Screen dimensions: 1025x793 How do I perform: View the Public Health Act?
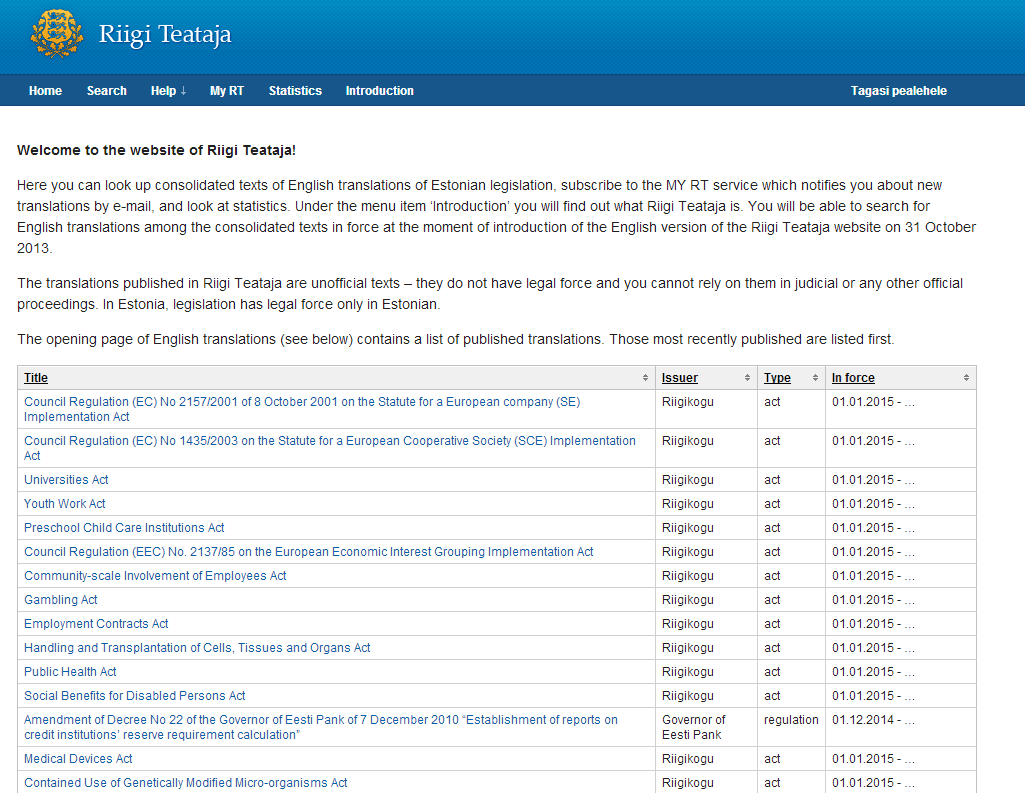coord(70,672)
